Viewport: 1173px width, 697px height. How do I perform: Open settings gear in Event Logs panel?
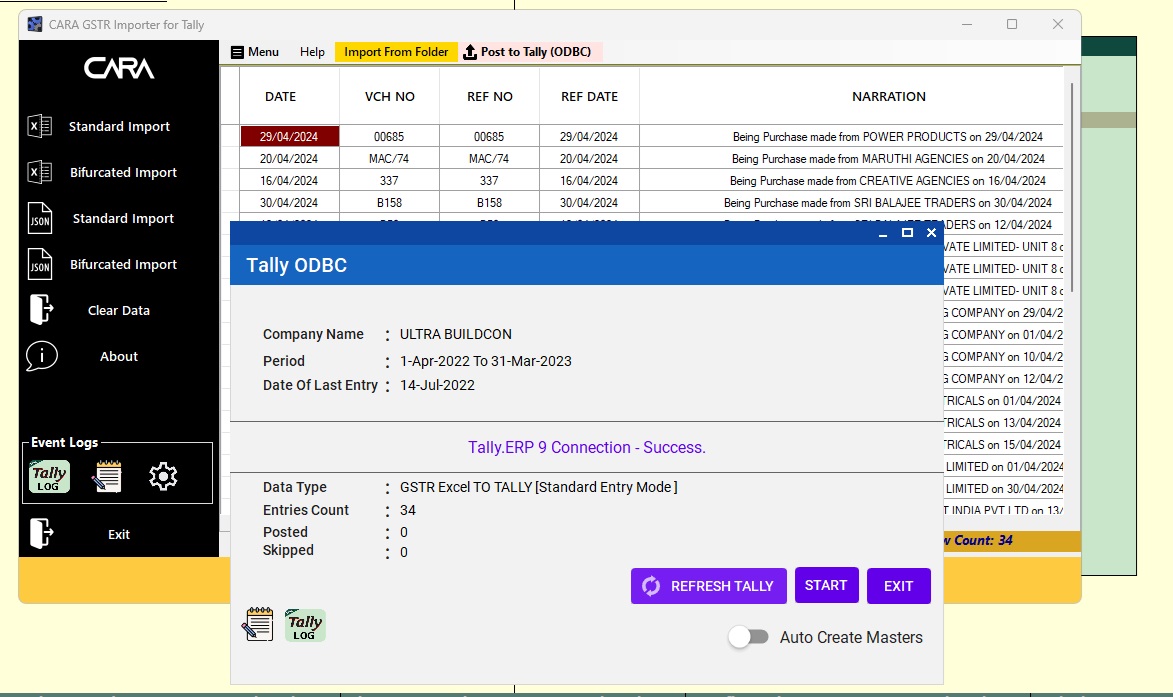(x=163, y=476)
